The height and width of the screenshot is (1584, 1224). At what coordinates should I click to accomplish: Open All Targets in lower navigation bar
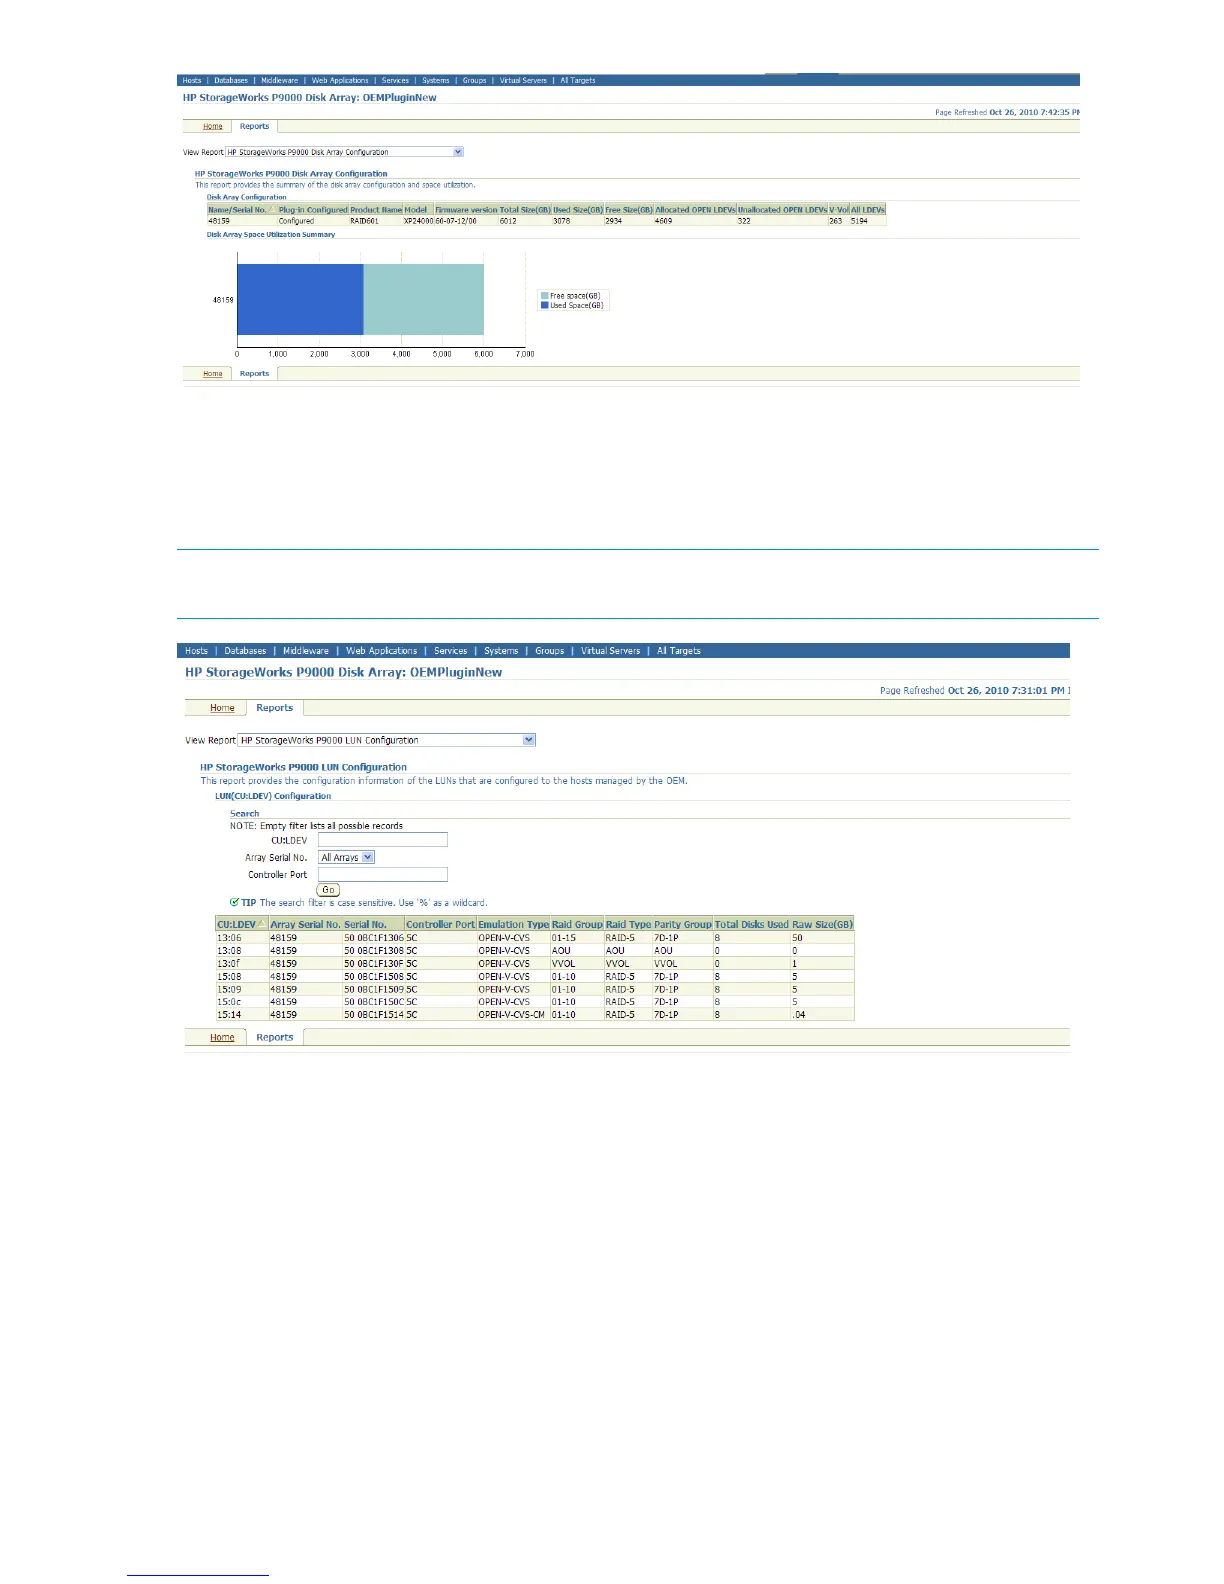click(x=678, y=651)
